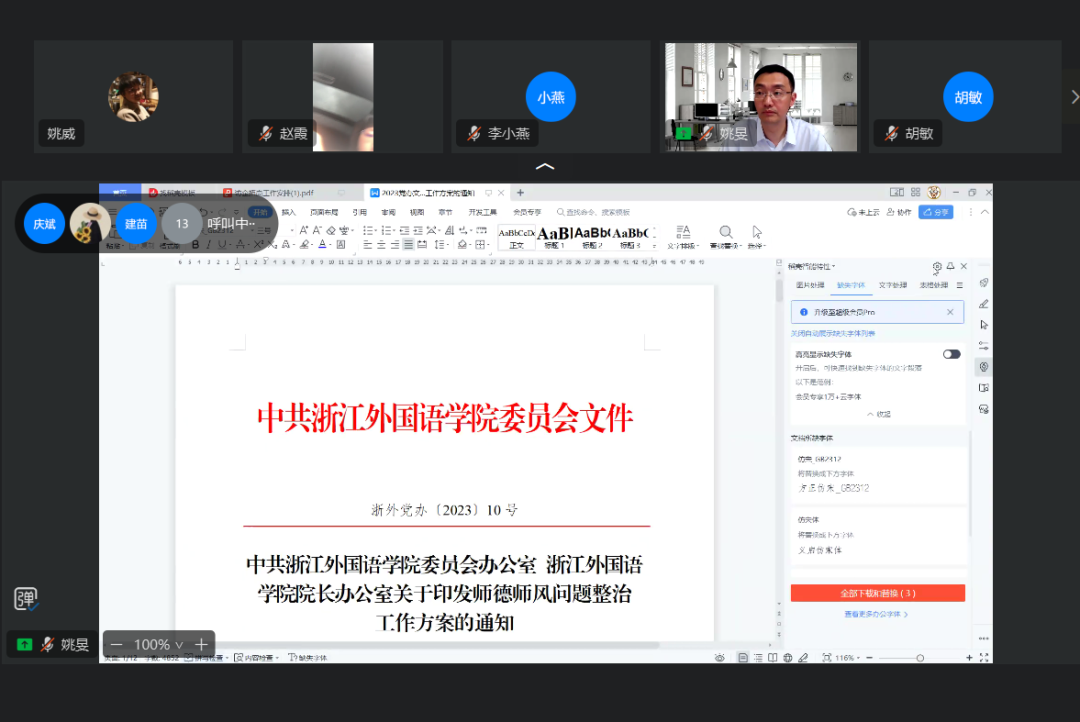Image resolution: width=1080 pixels, height=722 pixels.
Task: Select the pen icon in right sidebar
Action: (x=983, y=304)
